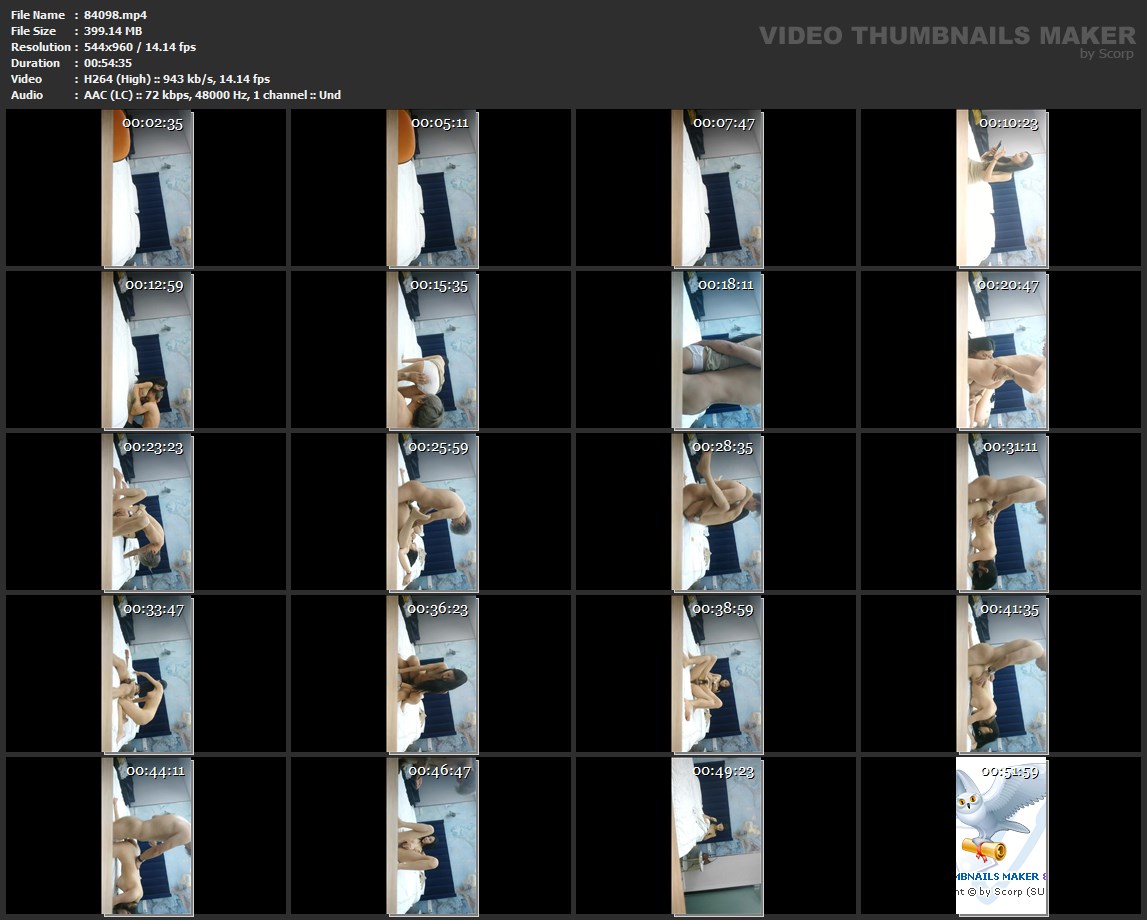The image size is (1147, 920).
Task: Click the Duration value 00:54:35
Action: (108, 63)
